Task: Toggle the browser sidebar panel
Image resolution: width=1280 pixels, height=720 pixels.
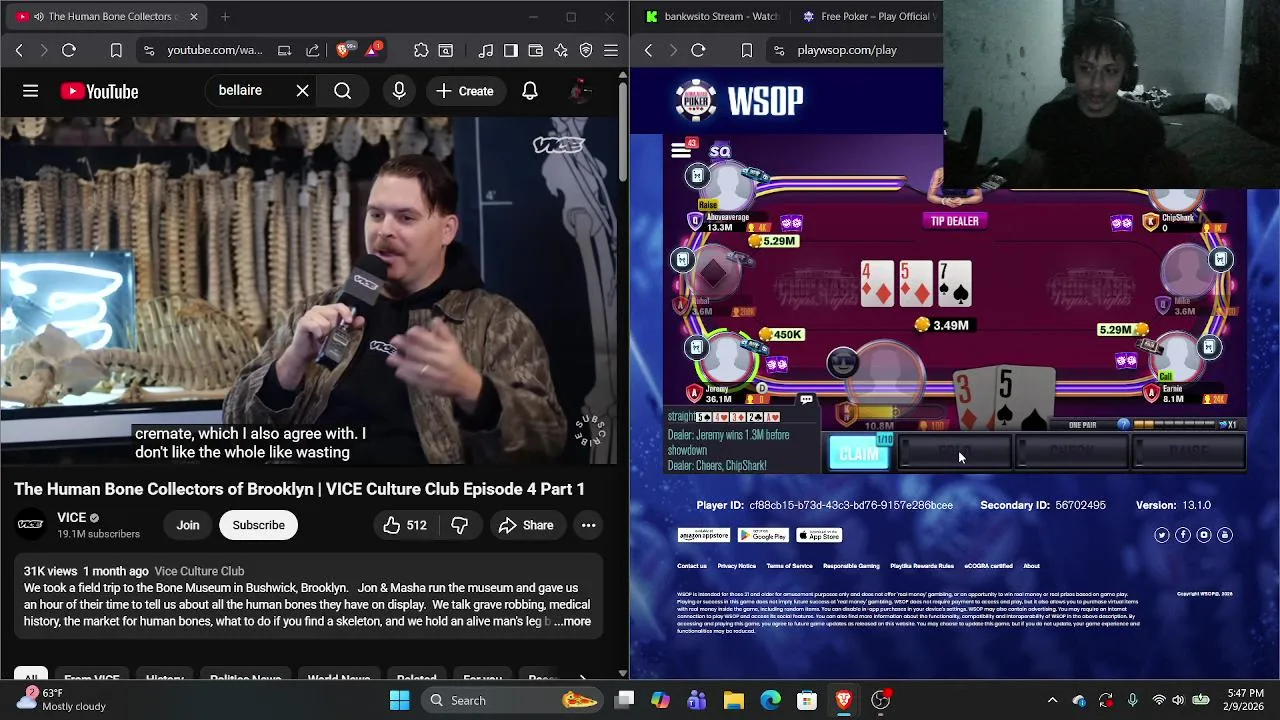Action: [x=511, y=50]
